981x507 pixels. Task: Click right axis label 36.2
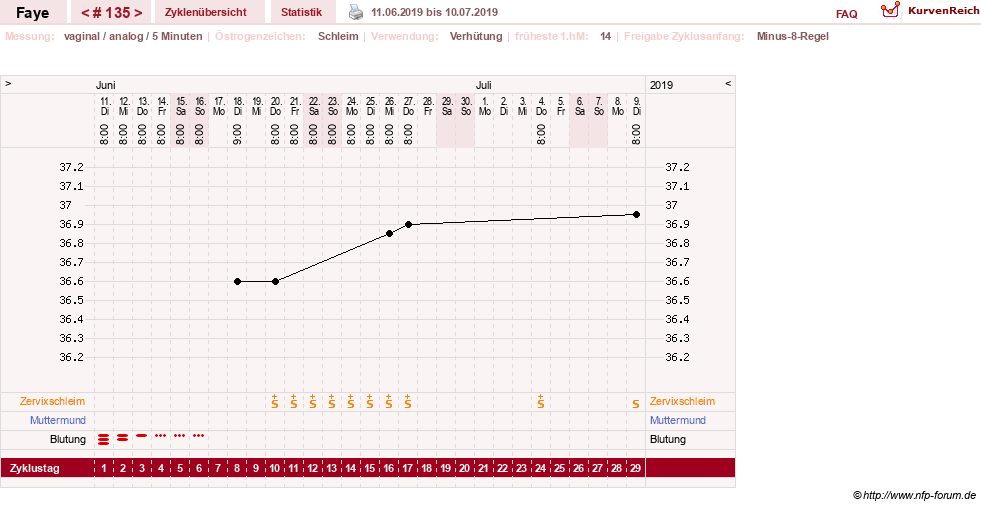677,357
